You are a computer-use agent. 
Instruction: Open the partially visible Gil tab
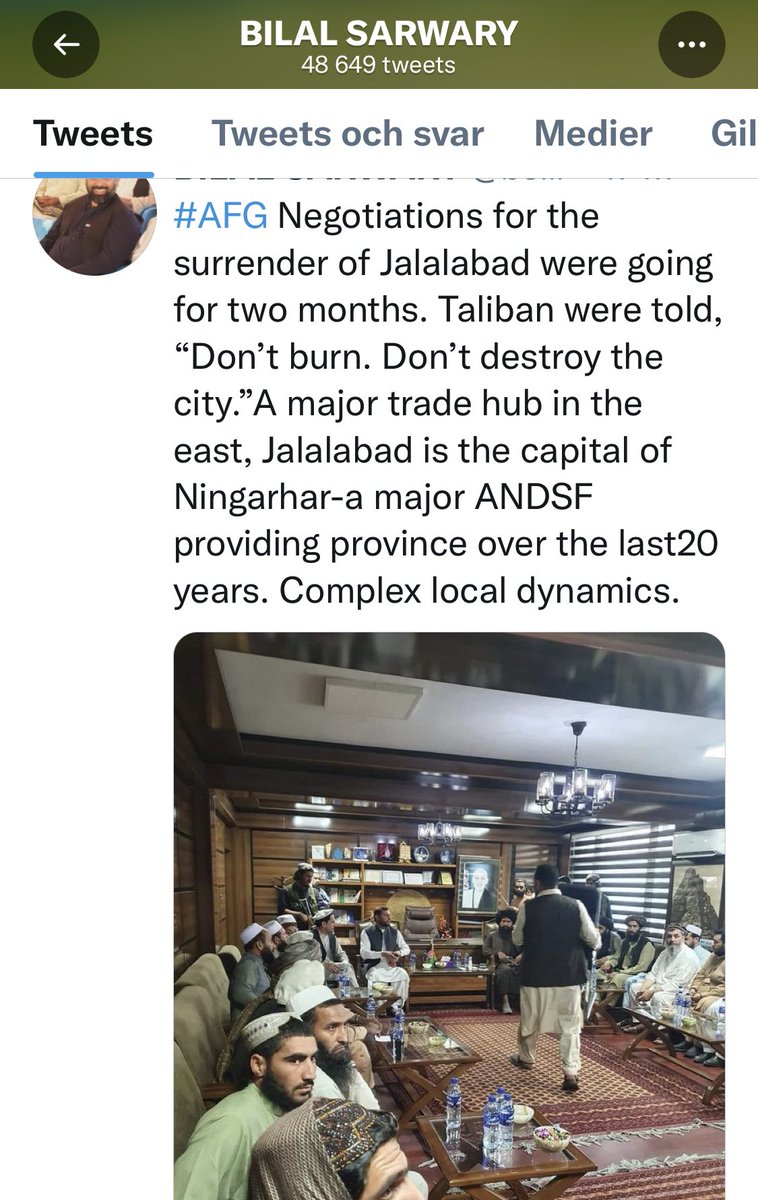point(733,133)
